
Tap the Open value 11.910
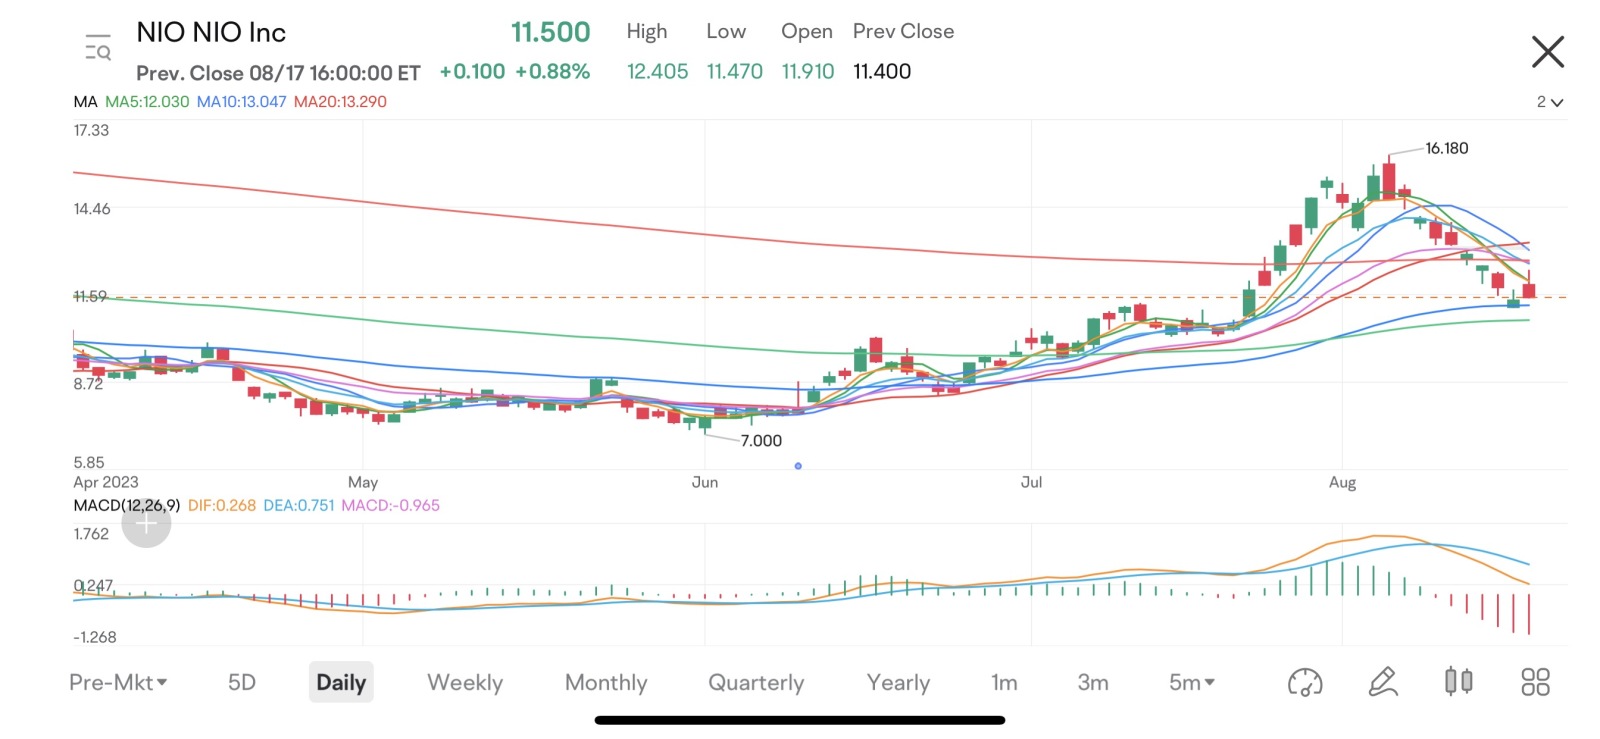(807, 71)
